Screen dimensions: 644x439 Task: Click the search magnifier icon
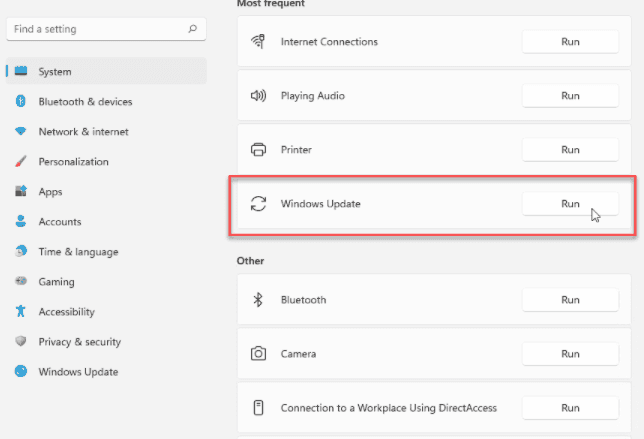[x=193, y=29]
